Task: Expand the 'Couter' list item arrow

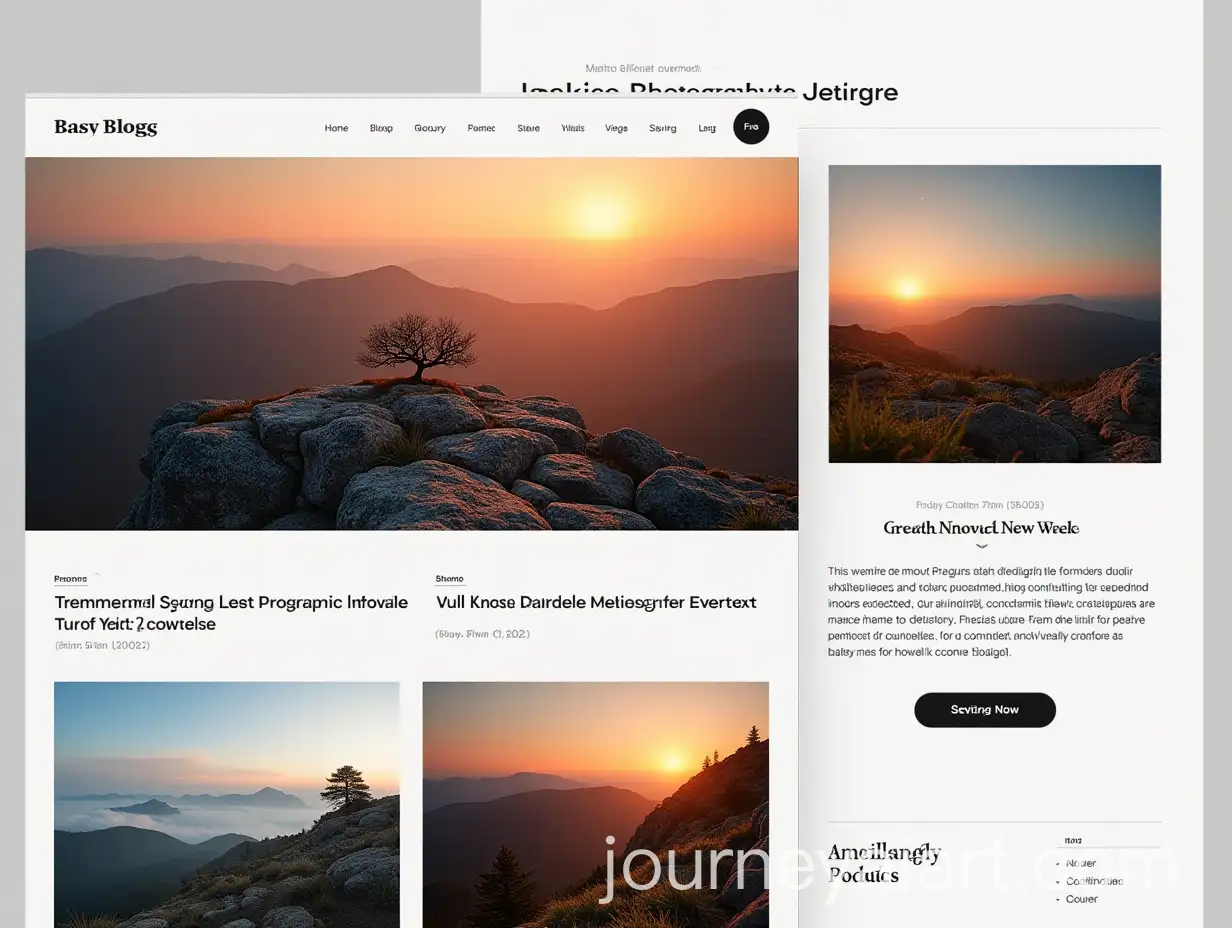Action: [x=1081, y=898]
